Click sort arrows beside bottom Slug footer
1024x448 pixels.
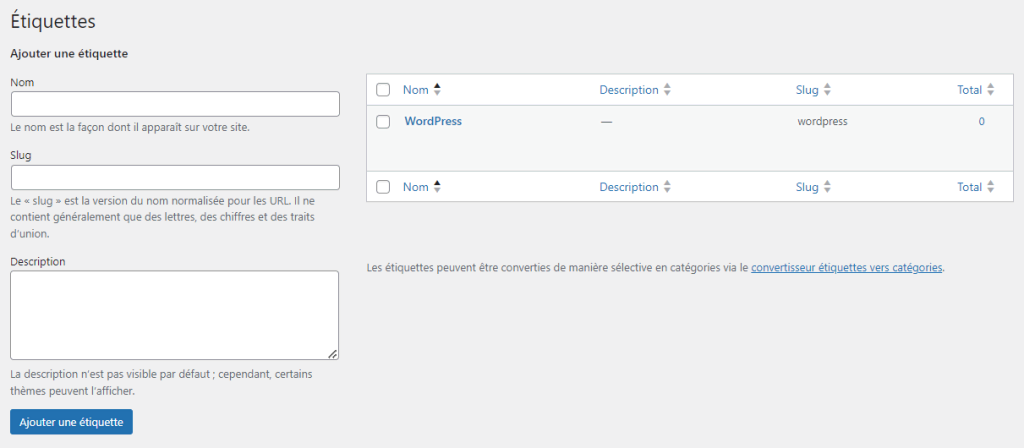point(827,186)
